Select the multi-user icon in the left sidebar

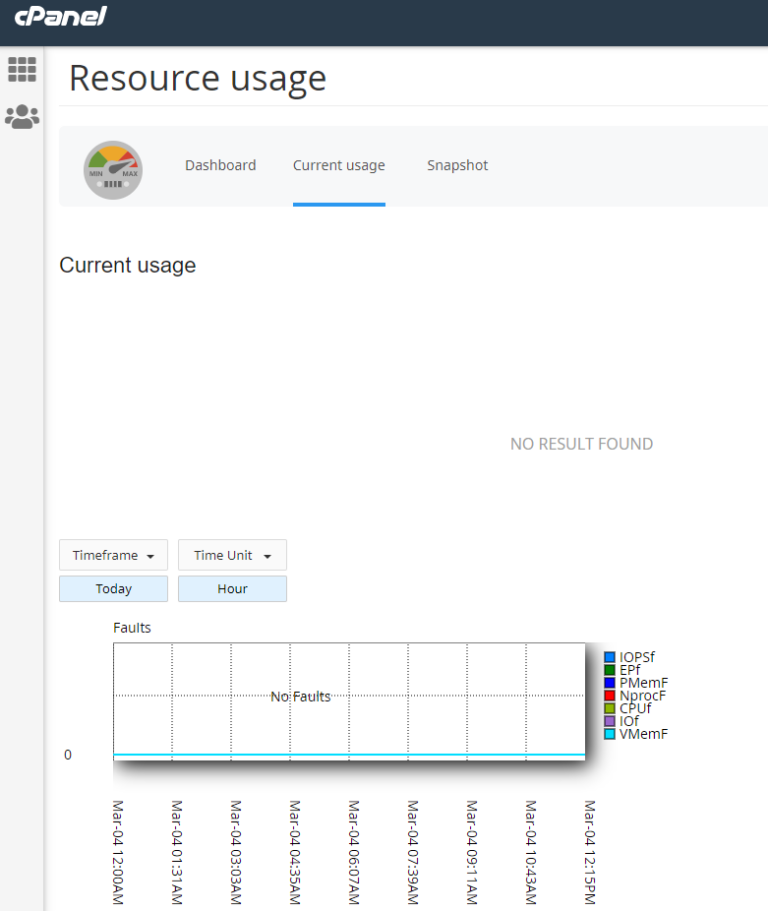click(22, 115)
